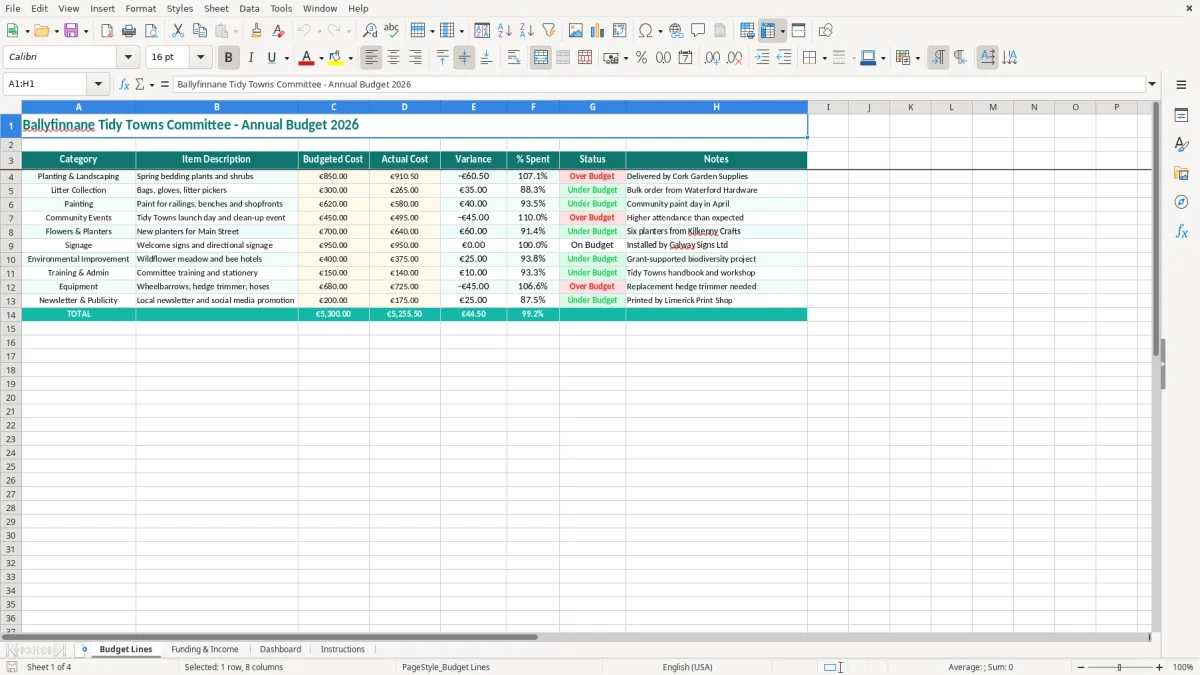
Task: Open Borders dropdown arrow
Action: (824, 58)
